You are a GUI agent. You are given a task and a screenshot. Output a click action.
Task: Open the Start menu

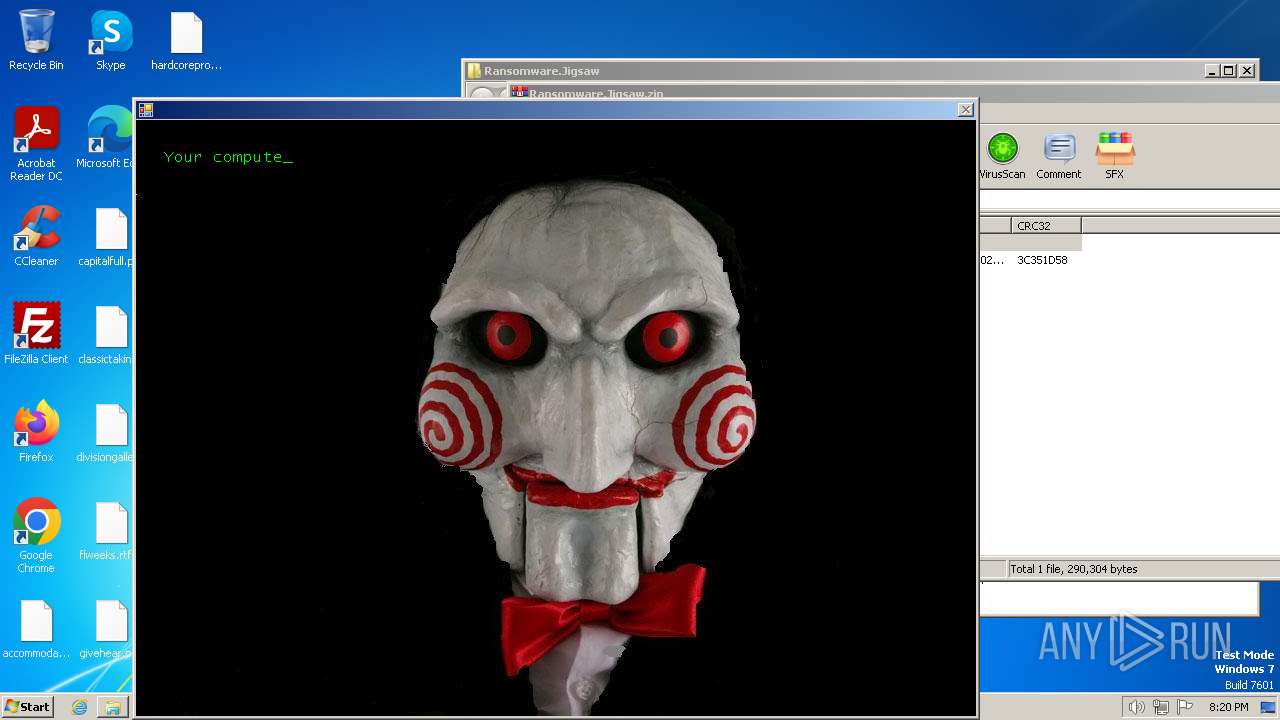pos(27,706)
